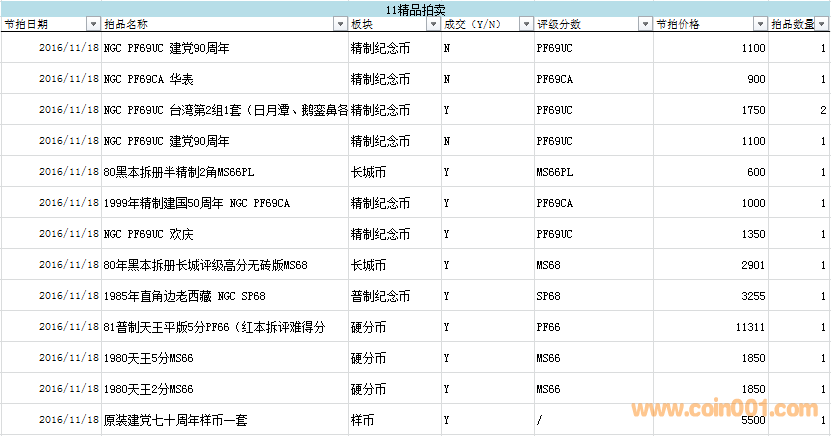831x436 pixels.
Task: Open the 节拍日期 column filter dropdown
Action: pos(92,23)
